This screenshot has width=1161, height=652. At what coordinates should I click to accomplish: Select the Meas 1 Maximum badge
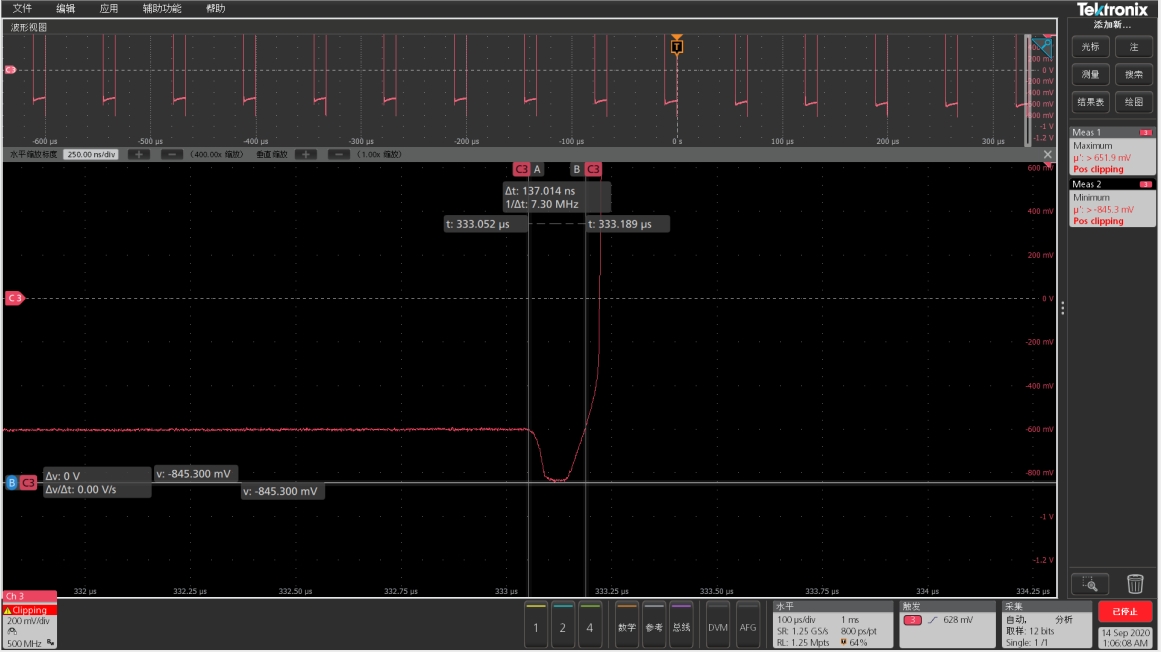pyautogui.click(x=1112, y=150)
